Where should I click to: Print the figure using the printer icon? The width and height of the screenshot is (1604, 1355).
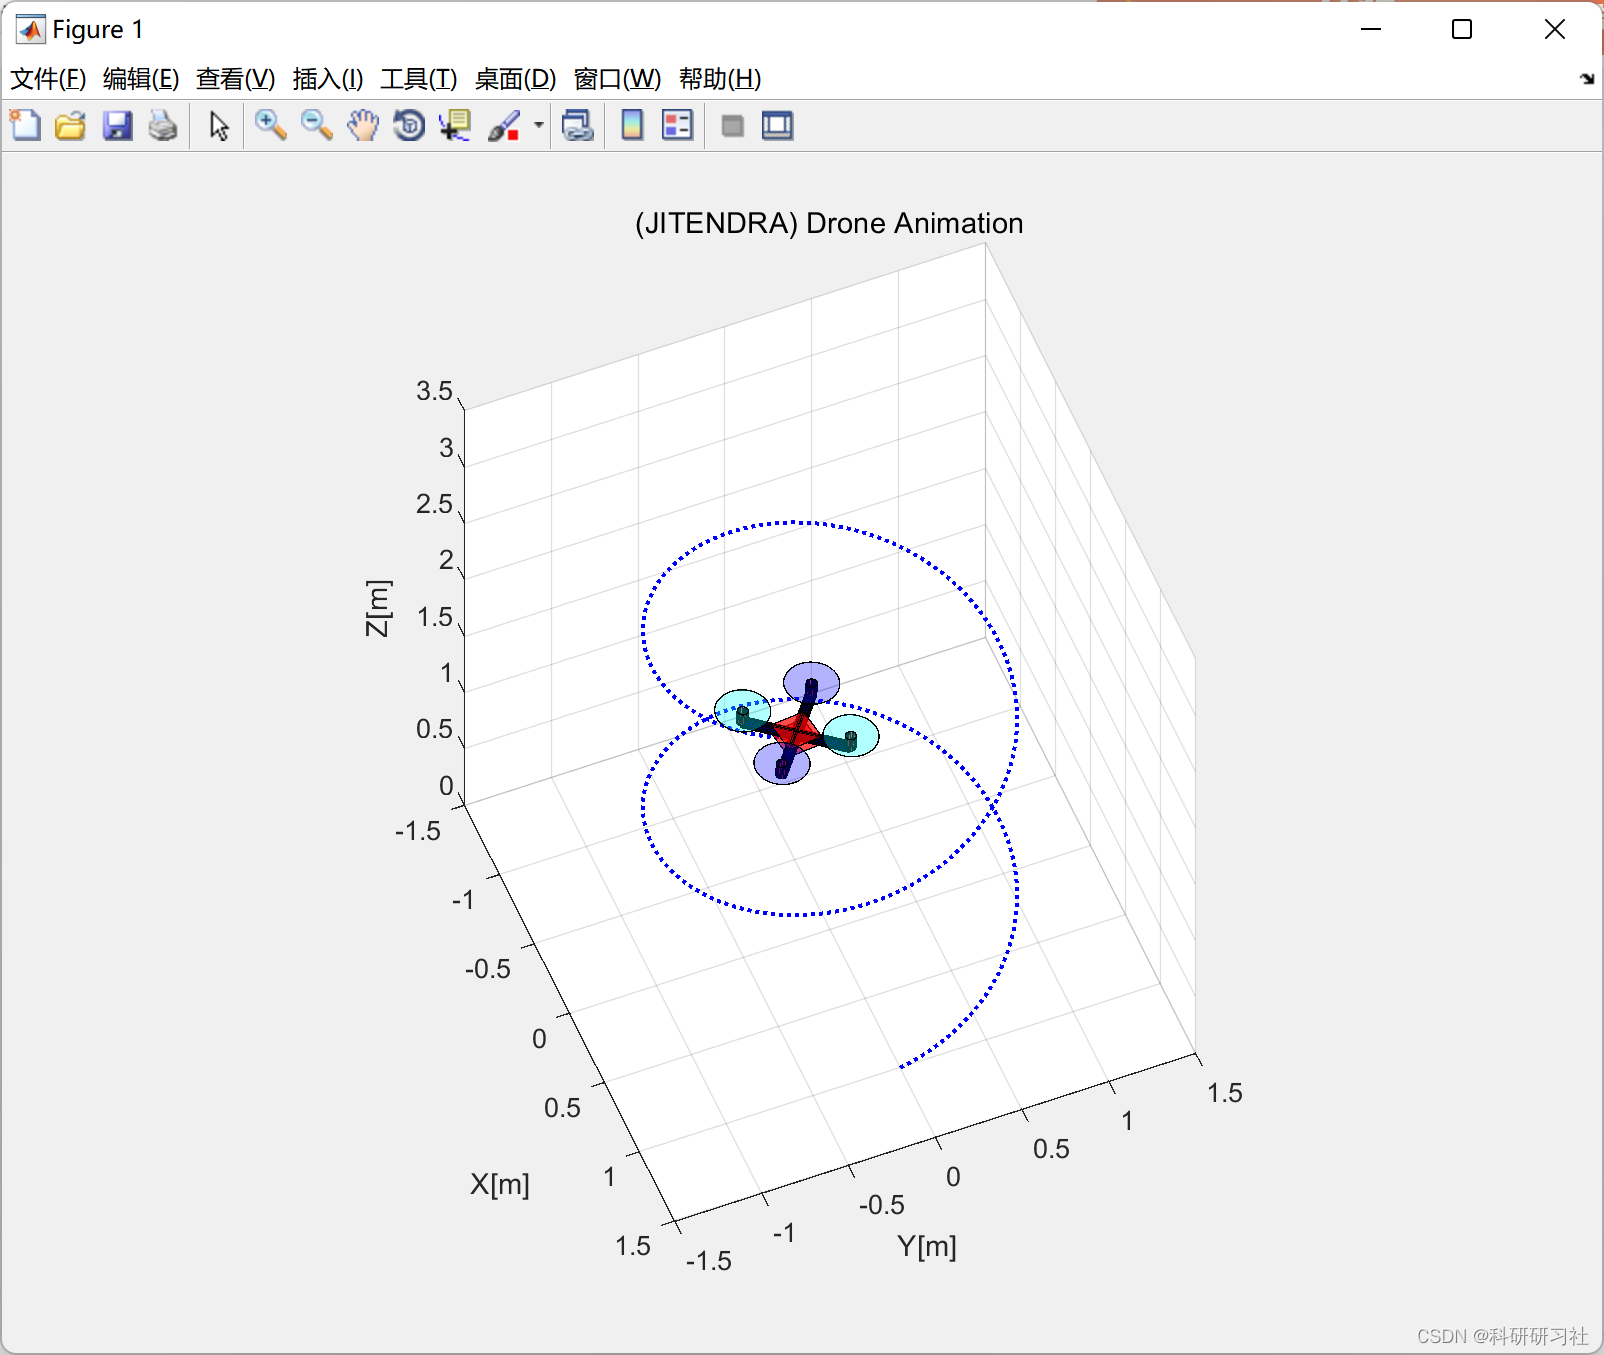point(163,126)
